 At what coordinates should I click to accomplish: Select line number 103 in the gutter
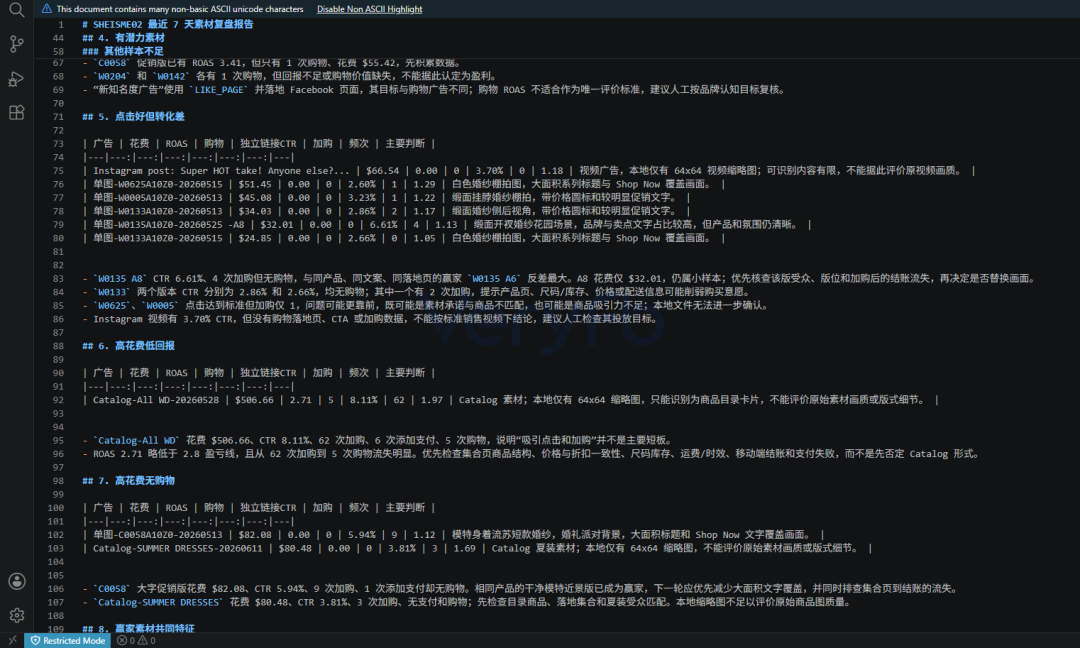56,548
